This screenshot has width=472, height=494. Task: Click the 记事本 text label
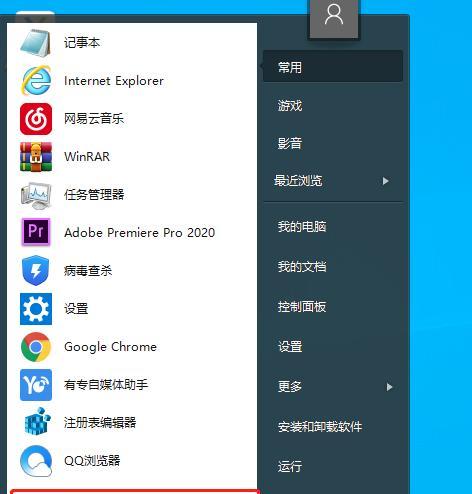coord(82,43)
